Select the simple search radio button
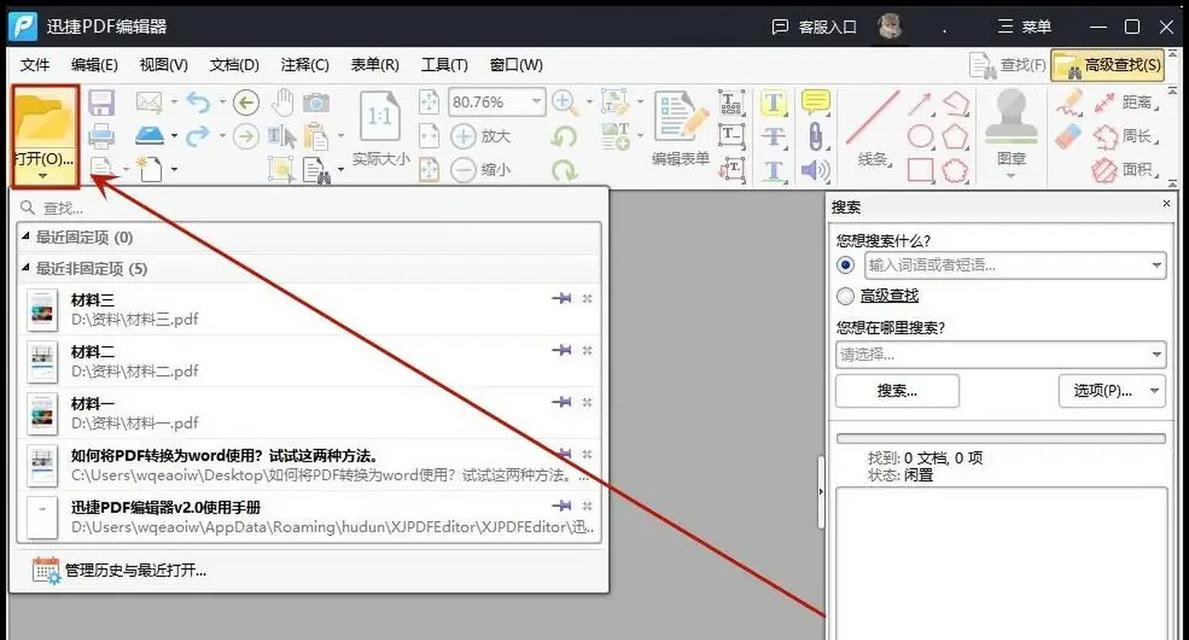 [x=845, y=265]
